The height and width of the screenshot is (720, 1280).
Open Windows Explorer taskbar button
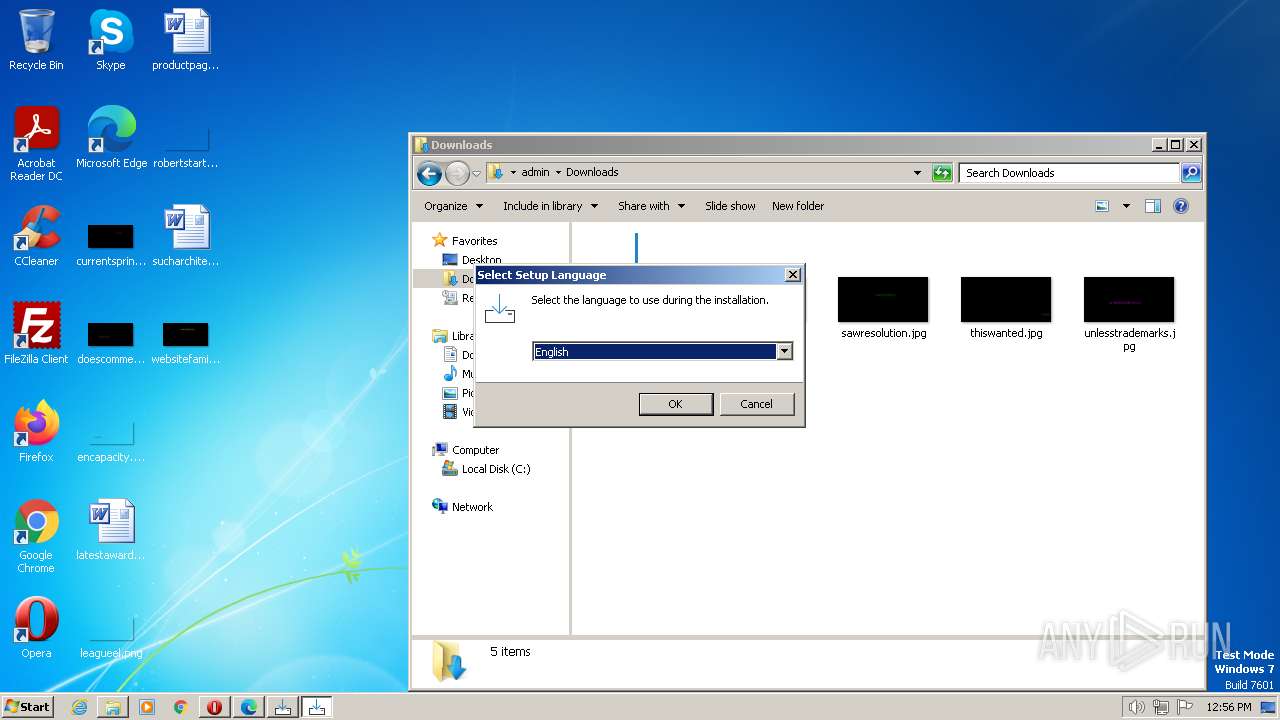point(113,707)
